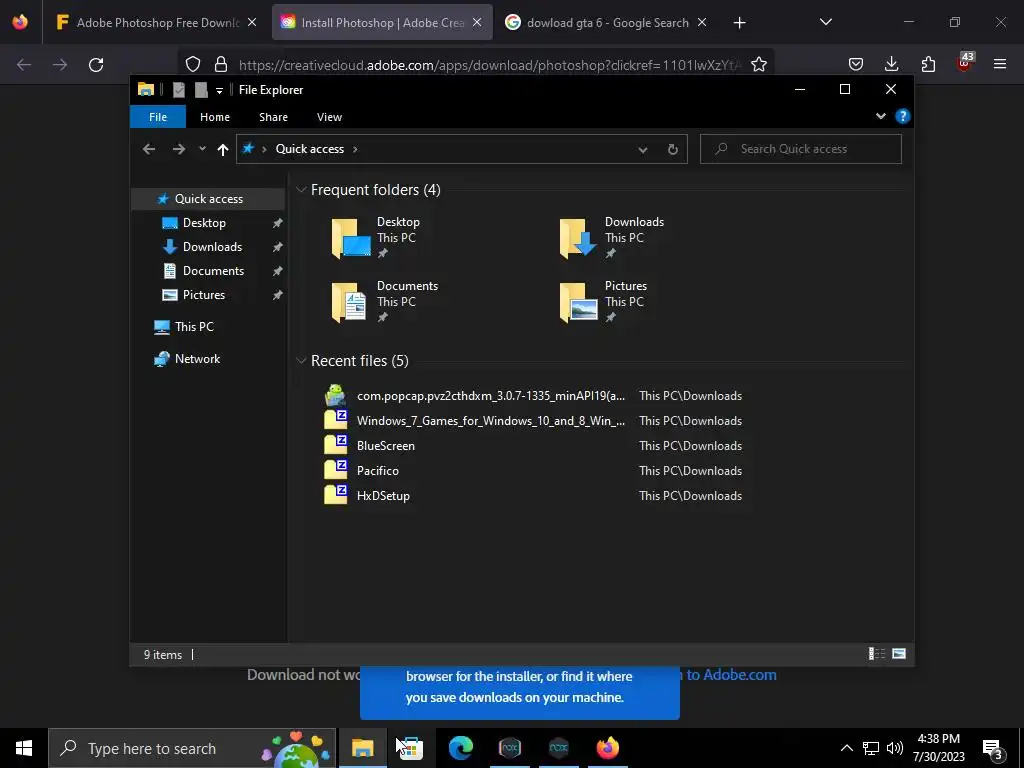Viewport: 1024px width, 768px height.
Task: Select Pictures in the navigation pane
Action: click(203, 295)
